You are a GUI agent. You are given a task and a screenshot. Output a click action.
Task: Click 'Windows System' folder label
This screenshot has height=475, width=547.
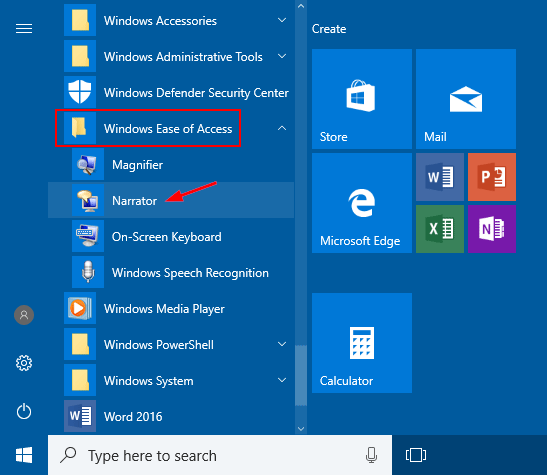[149, 381]
